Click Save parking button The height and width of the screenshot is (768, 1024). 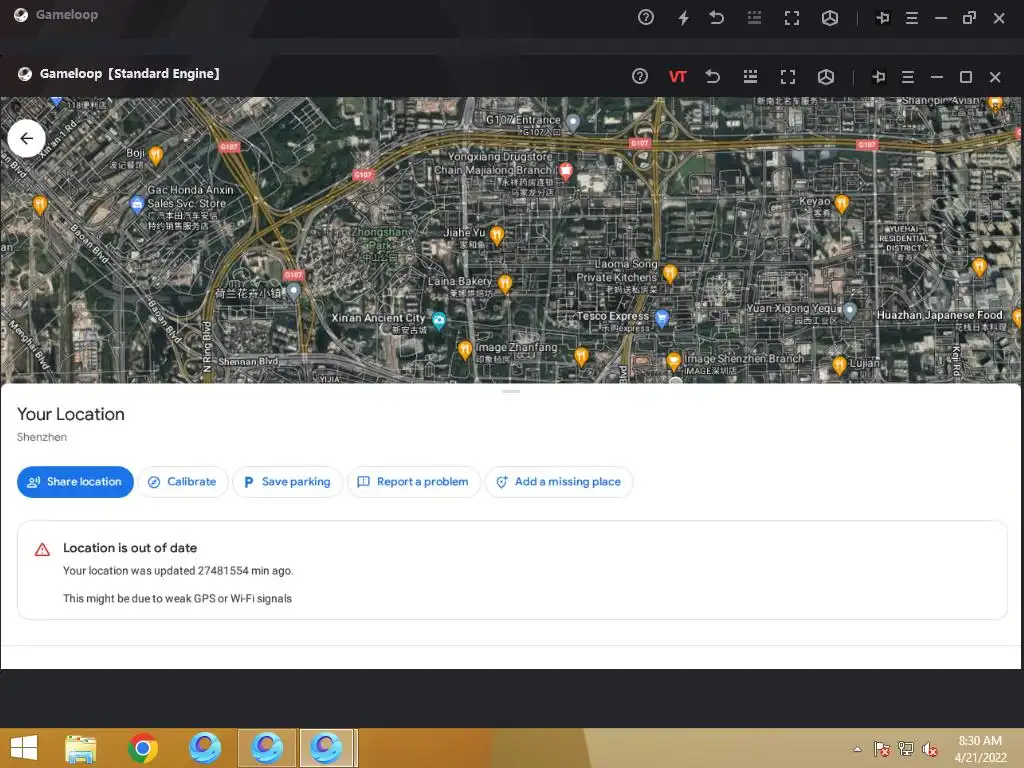coord(287,482)
